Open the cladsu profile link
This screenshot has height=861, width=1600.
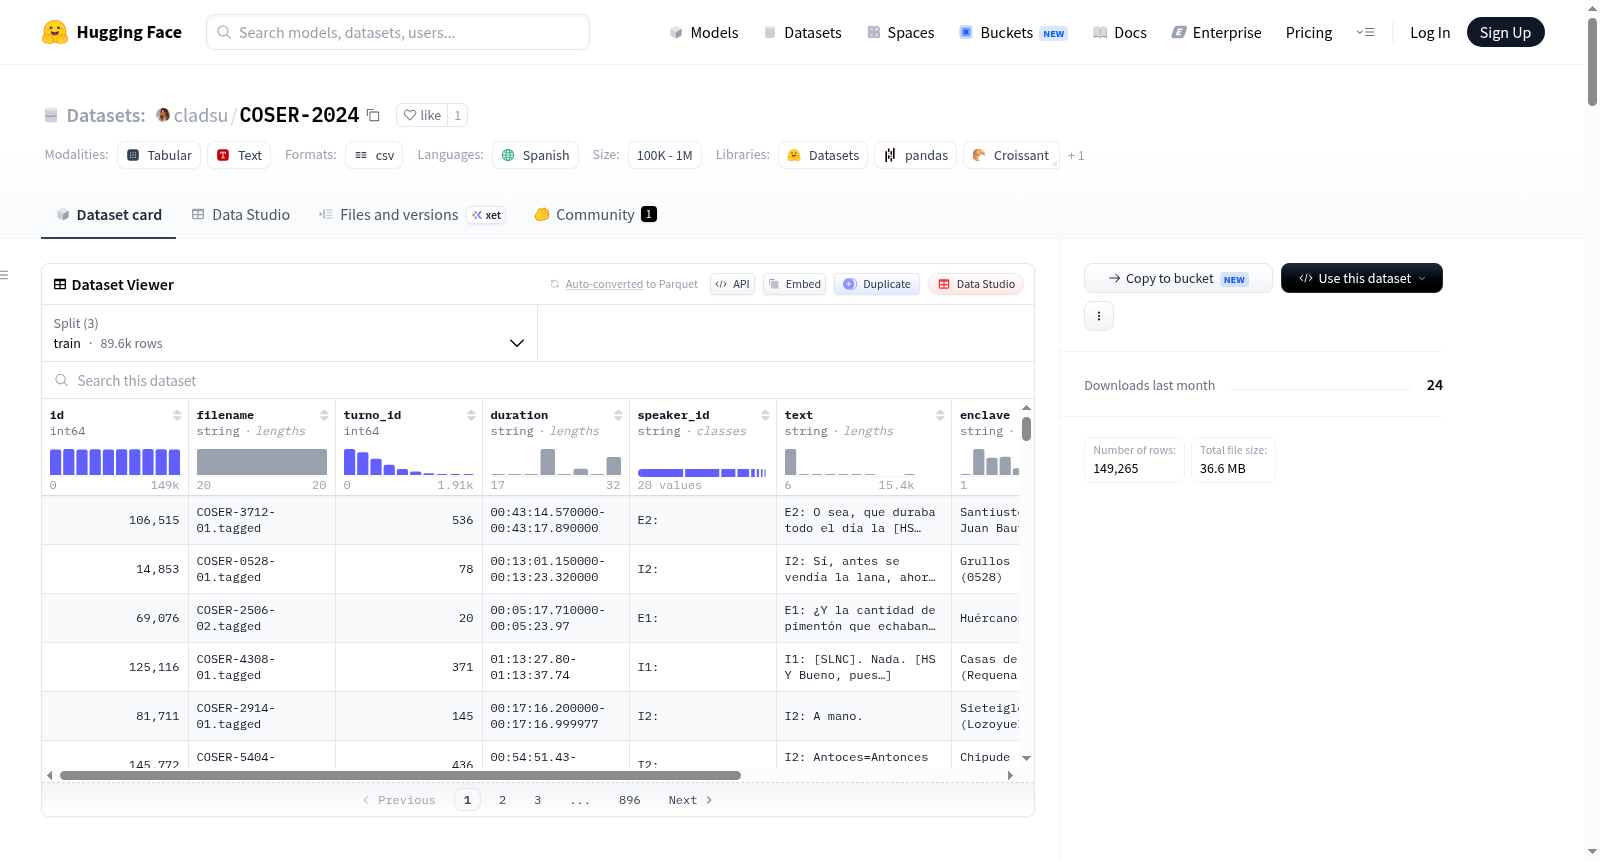point(201,115)
